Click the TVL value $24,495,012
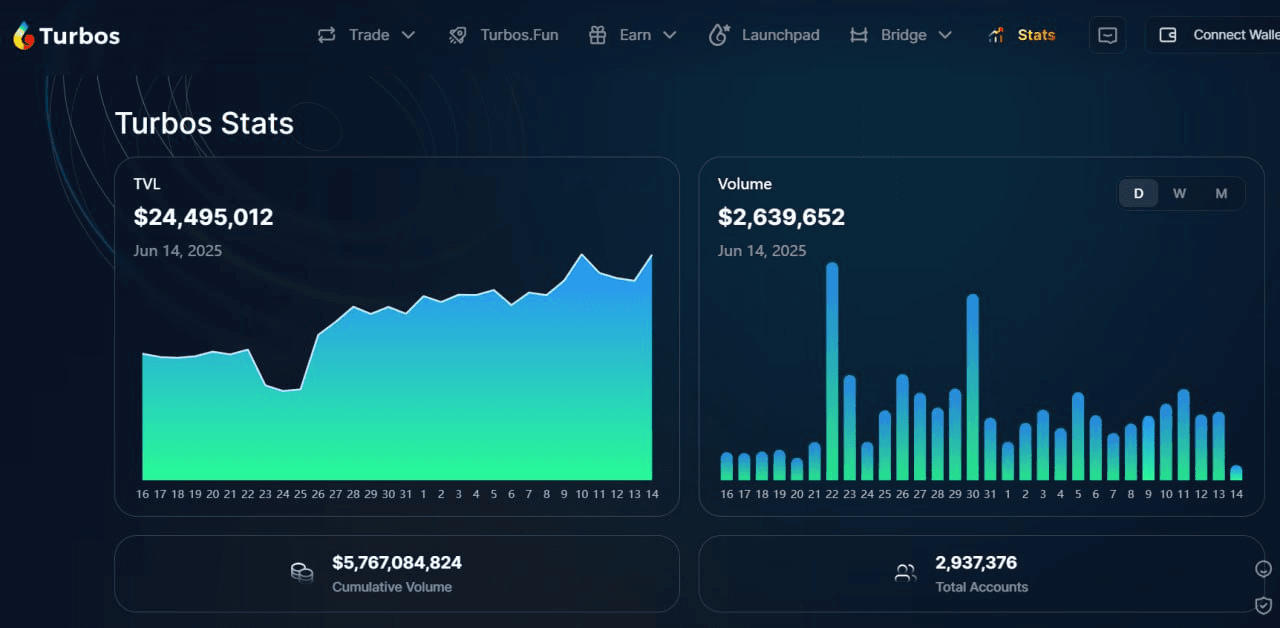Viewport: 1280px width, 628px height. tap(203, 217)
